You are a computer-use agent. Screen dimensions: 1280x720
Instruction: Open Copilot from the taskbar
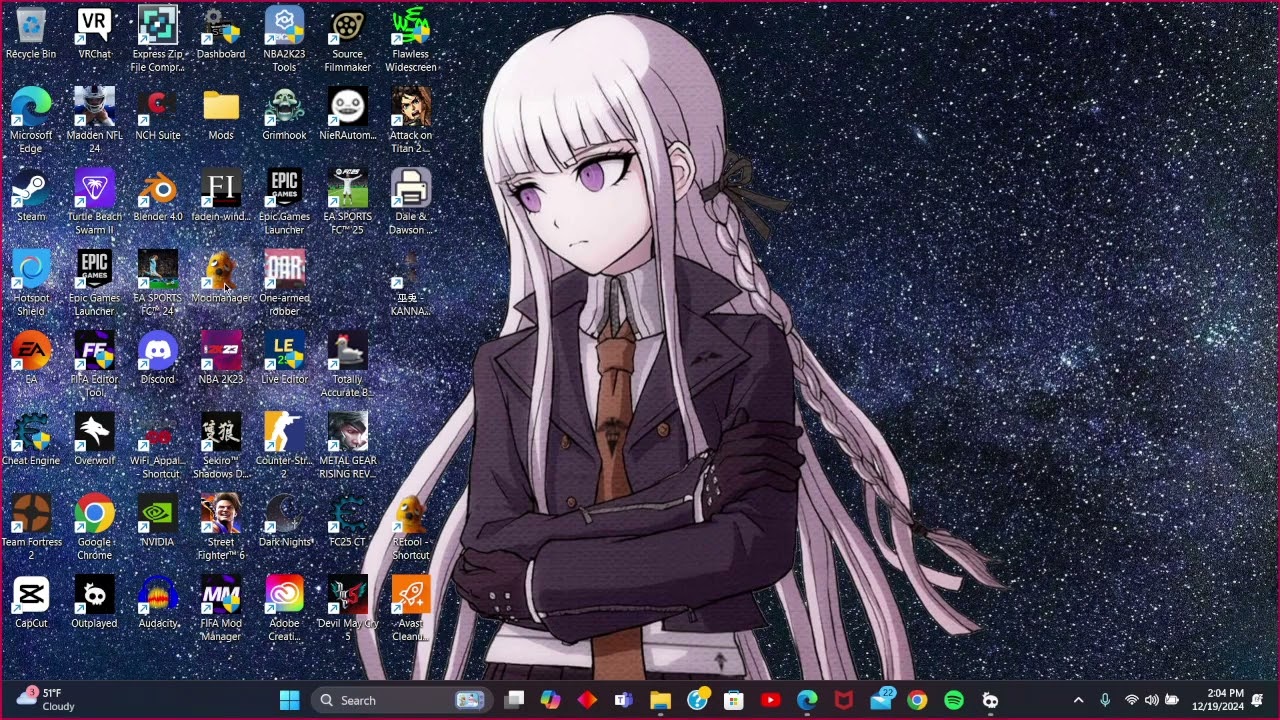click(550, 700)
